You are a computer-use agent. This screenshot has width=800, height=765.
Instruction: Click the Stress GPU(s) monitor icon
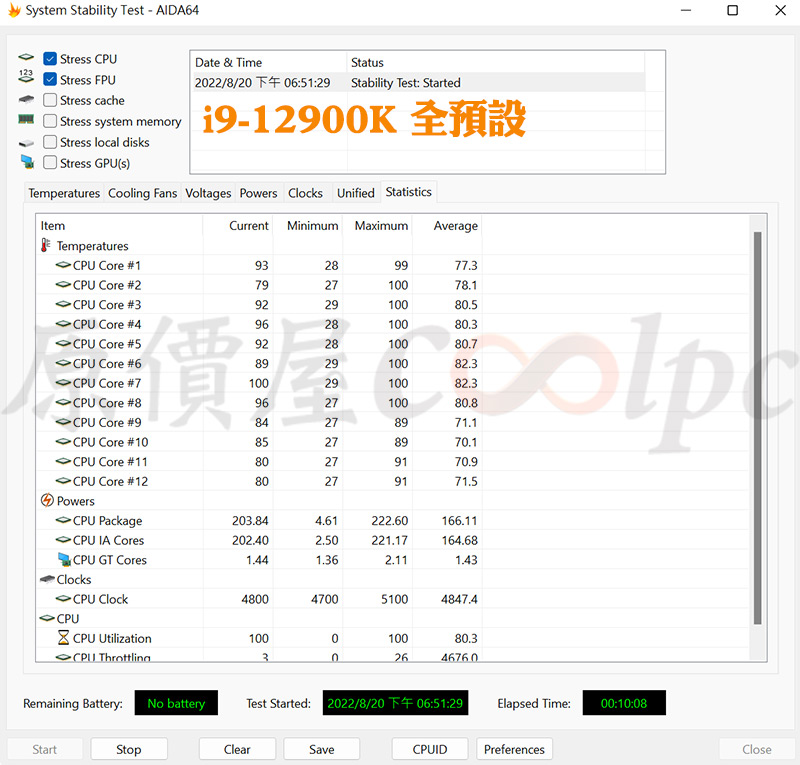coord(27,162)
